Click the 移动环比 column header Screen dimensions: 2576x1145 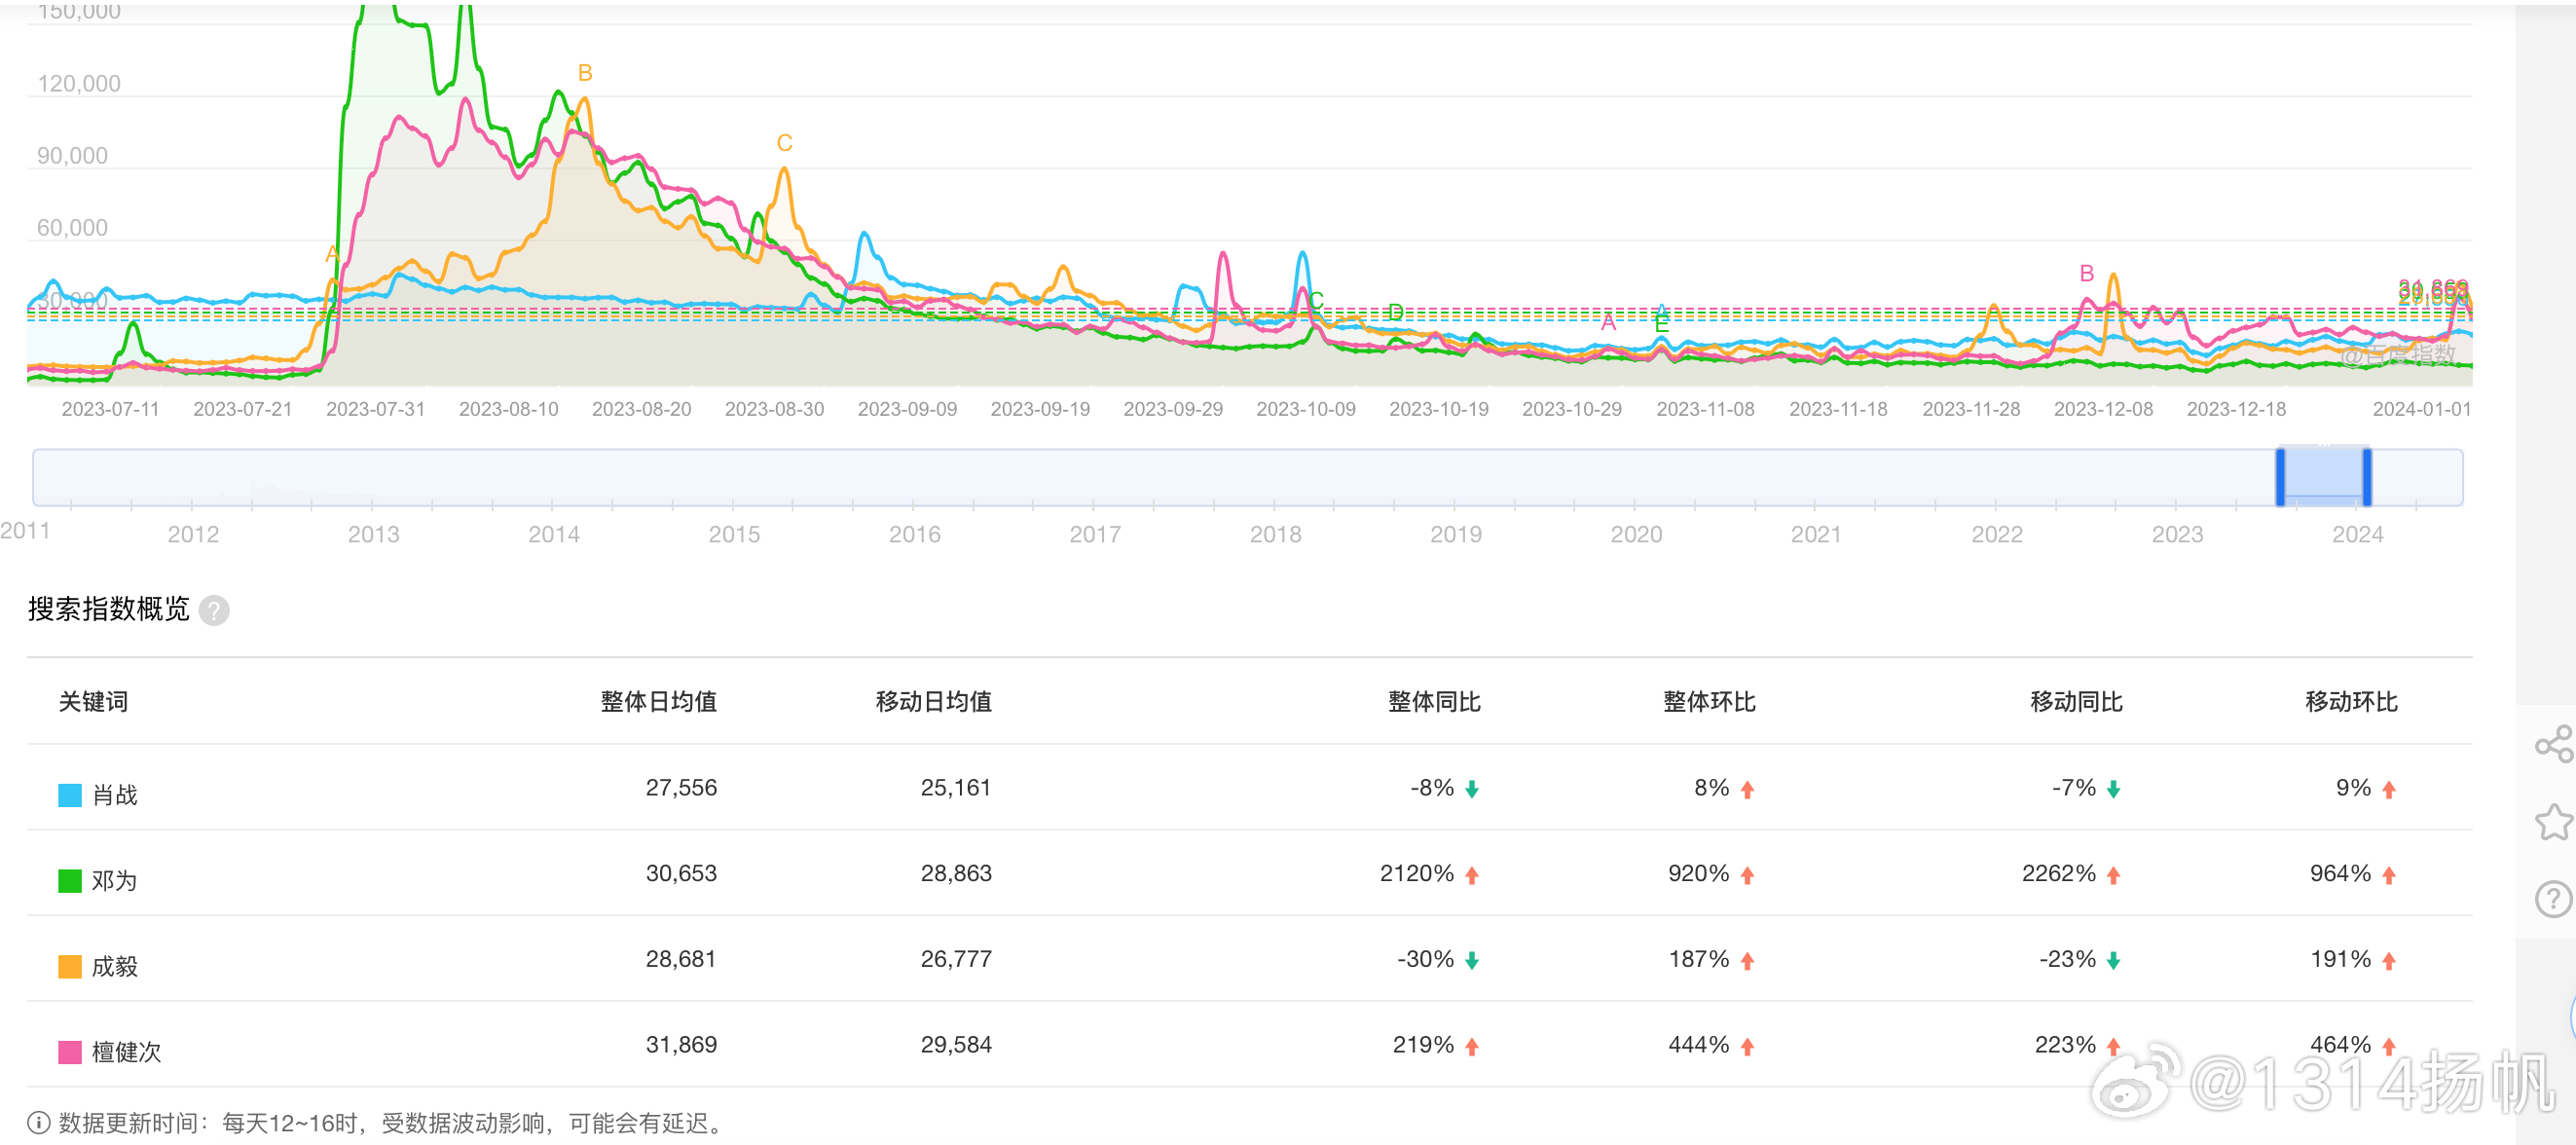tap(2351, 701)
